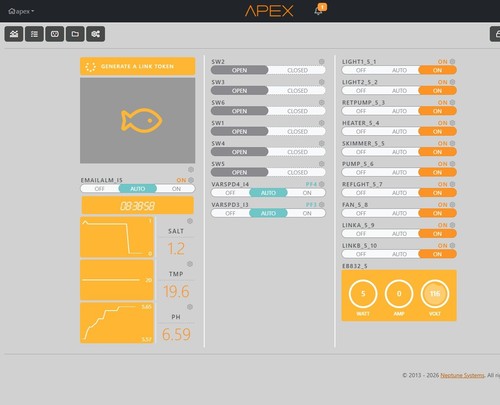
Task: Click the gear icon next to SW1
Action: (x=322, y=123)
